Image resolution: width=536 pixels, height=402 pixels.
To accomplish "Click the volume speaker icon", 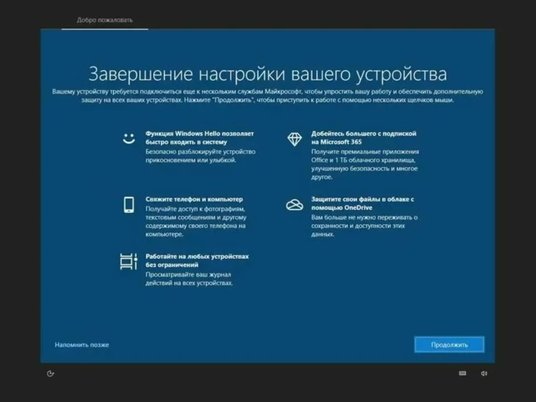I will pos(484,373).
